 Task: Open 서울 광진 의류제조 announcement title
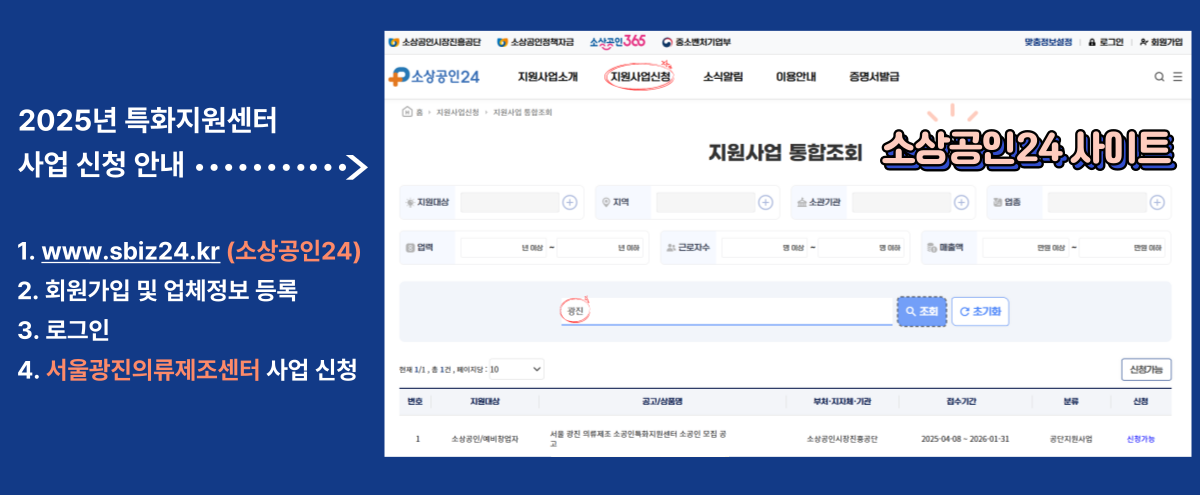tap(638, 439)
